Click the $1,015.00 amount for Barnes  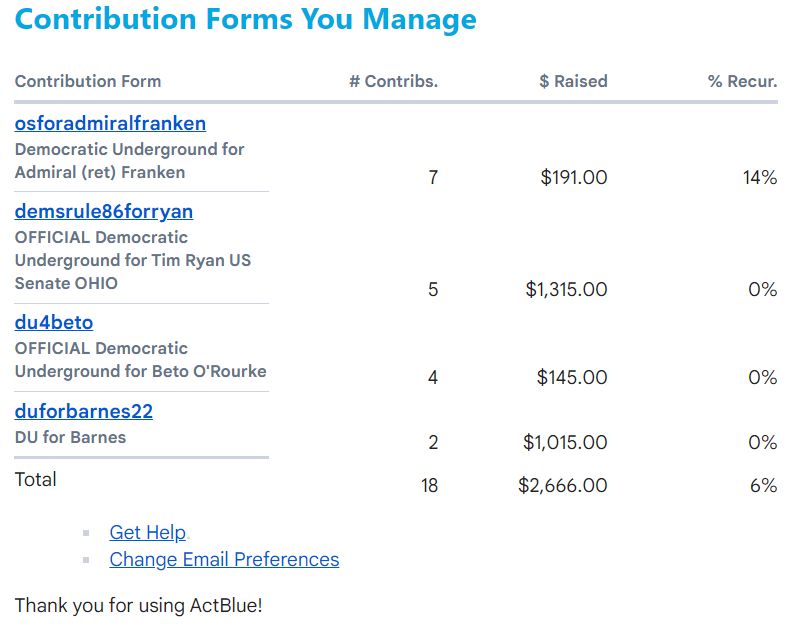(x=566, y=442)
